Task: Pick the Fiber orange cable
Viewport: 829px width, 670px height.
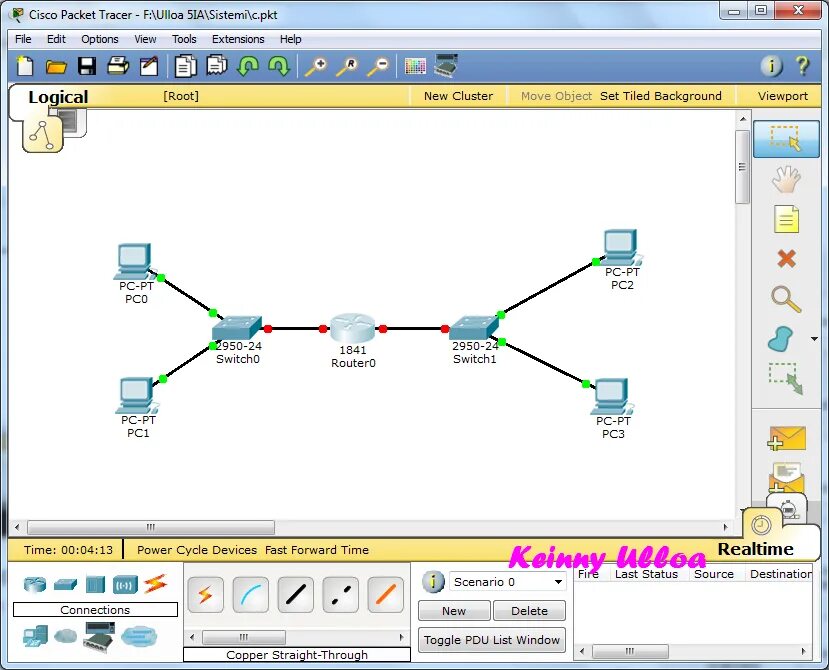Action: (385, 595)
